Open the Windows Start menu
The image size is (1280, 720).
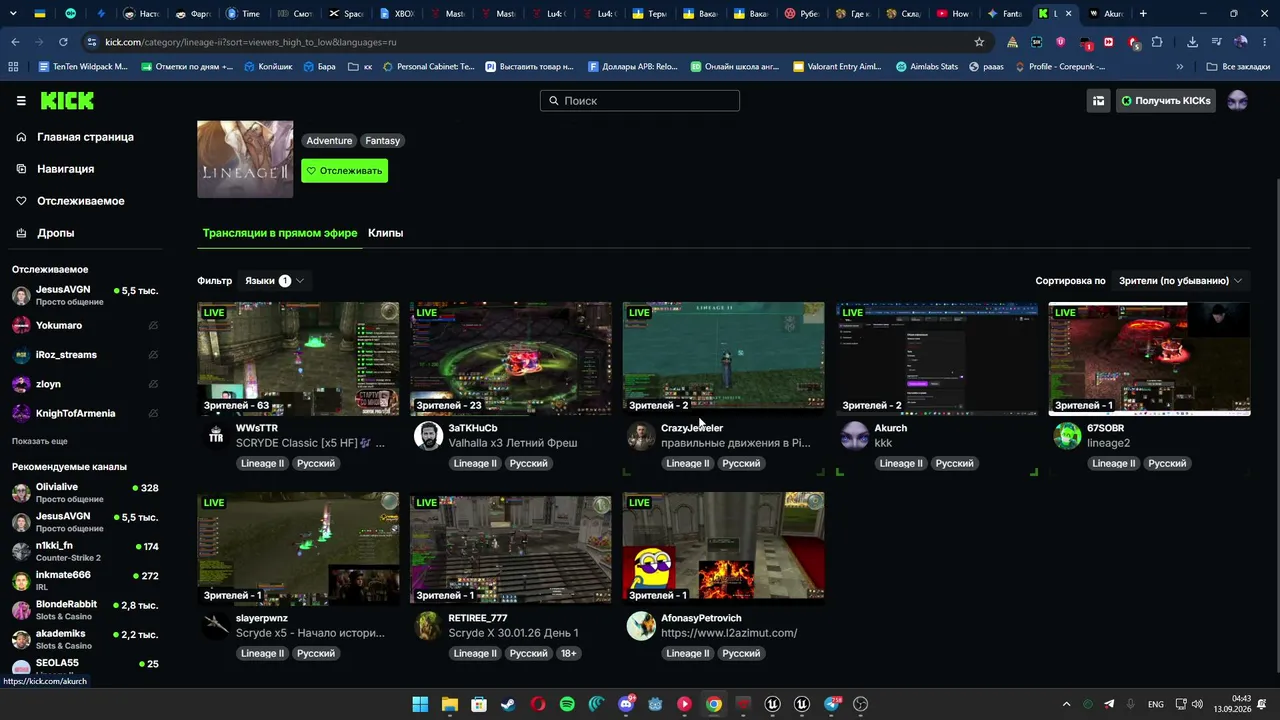420,704
